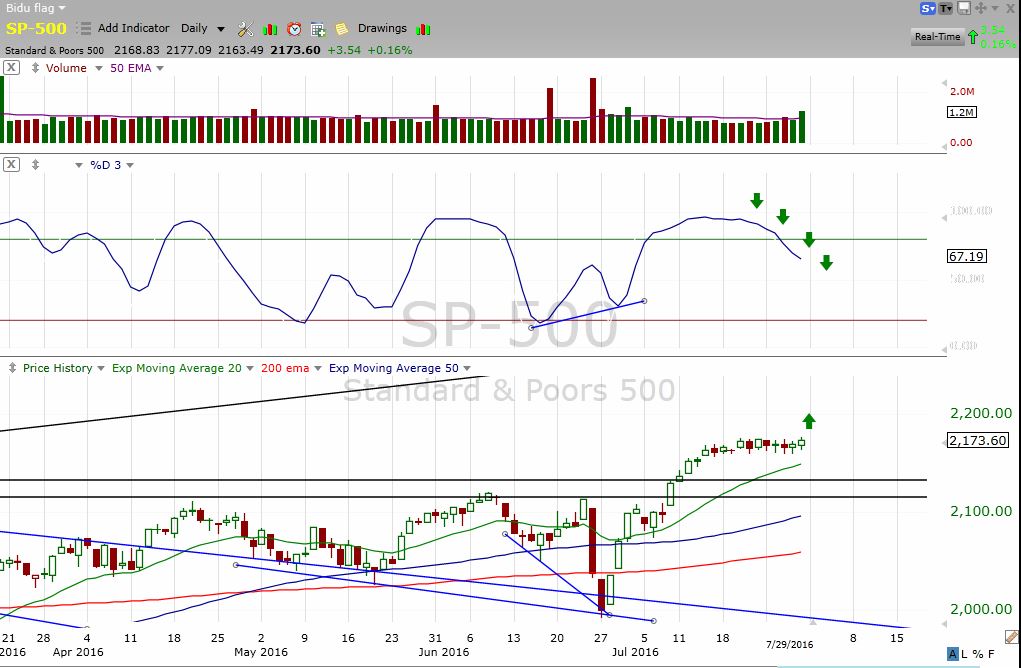
Task: Toggle arithmetic scale A at bottom right
Action: pos(954,655)
